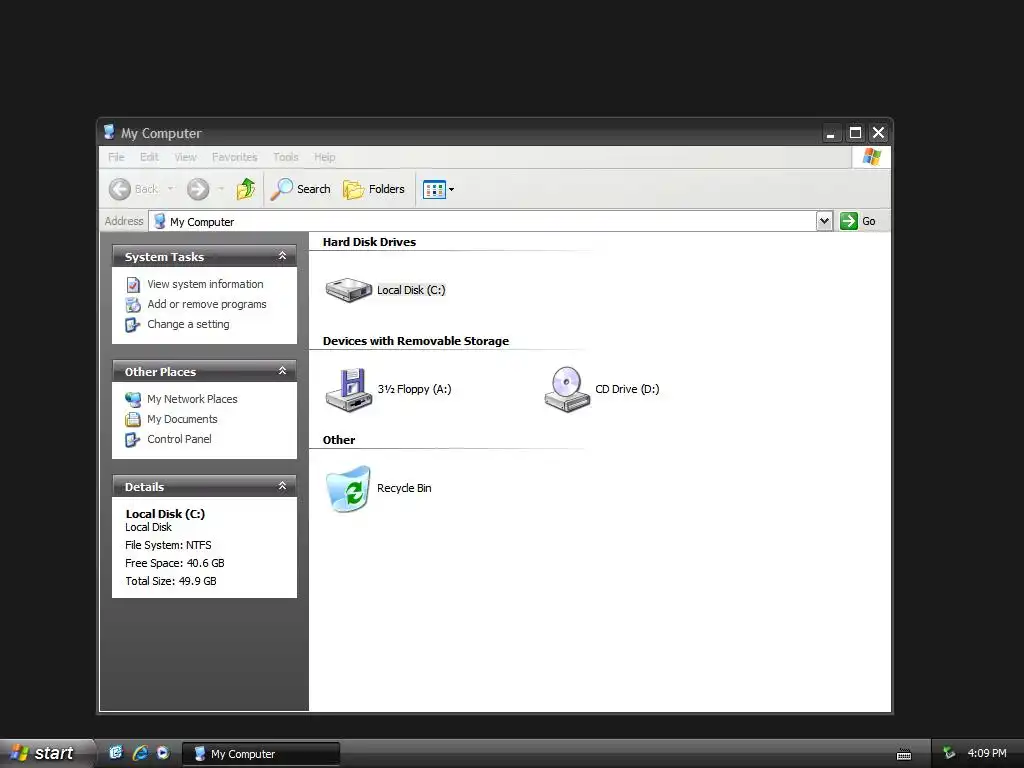The width and height of the screenshot is (1024, 768).
Task: Click the Views grid icon
Action: 434,189
